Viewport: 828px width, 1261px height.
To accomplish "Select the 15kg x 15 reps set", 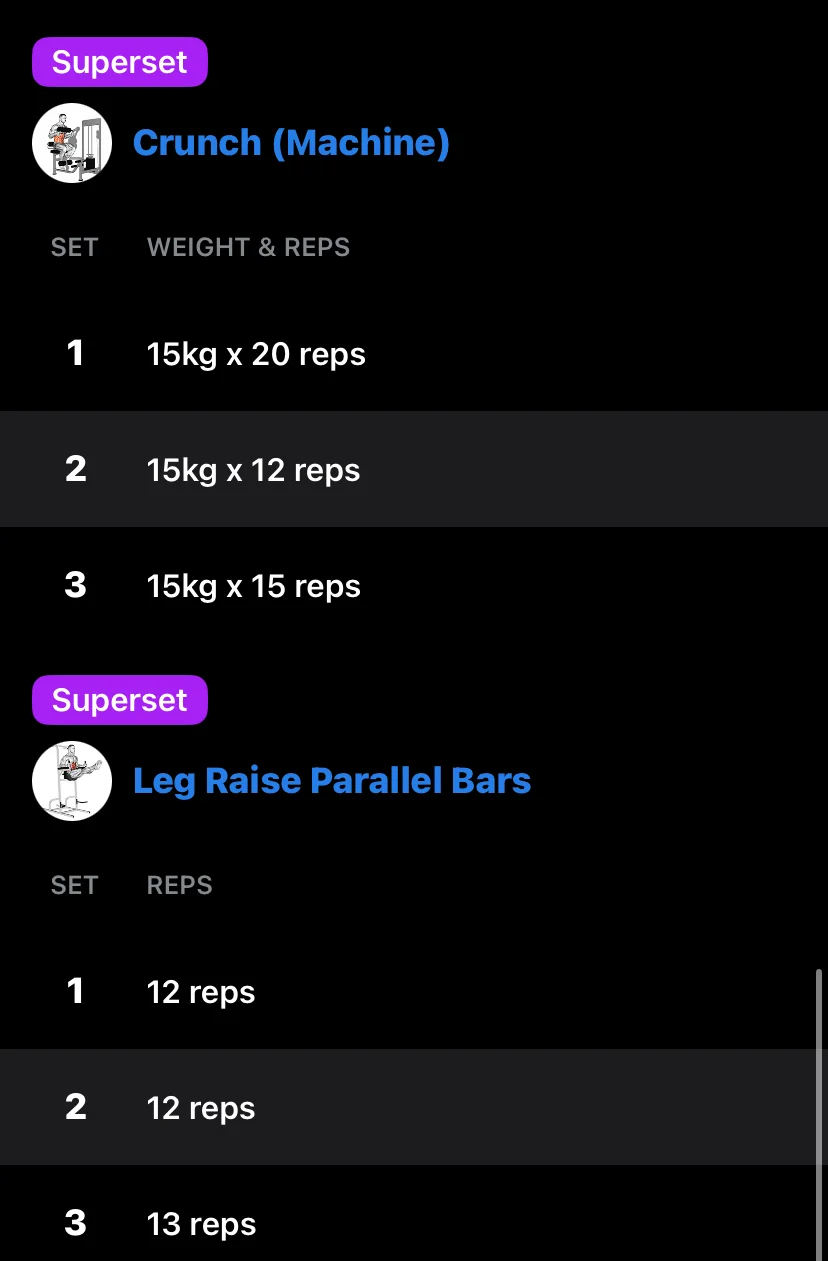I will tap(414, 585).
